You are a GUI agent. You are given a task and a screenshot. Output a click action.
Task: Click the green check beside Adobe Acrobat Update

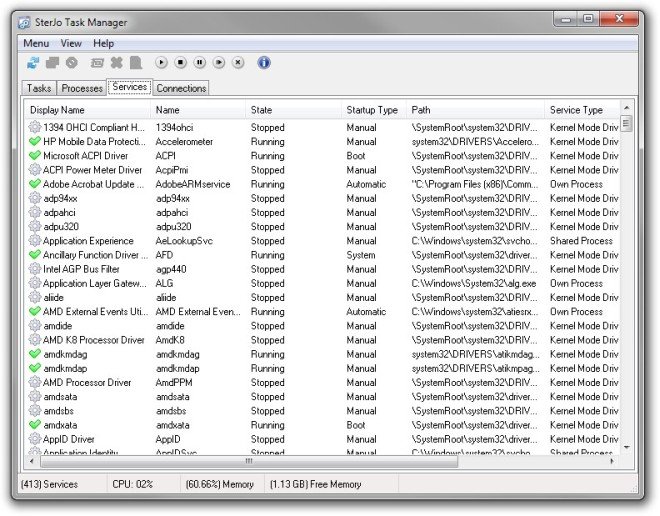(35, 184)
